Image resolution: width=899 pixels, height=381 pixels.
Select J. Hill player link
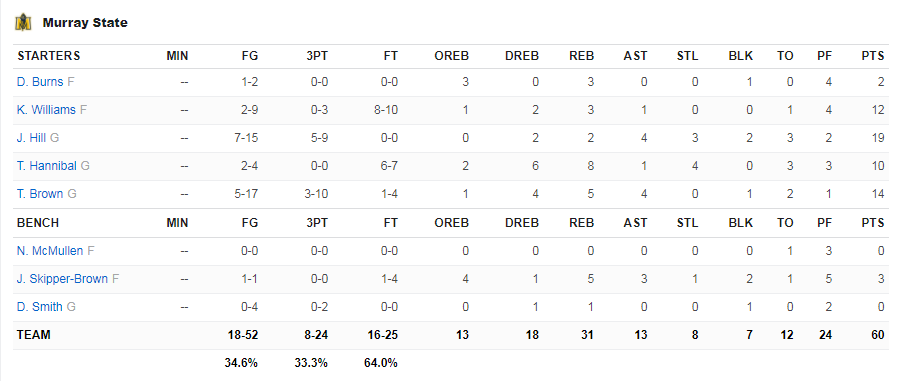31,138
